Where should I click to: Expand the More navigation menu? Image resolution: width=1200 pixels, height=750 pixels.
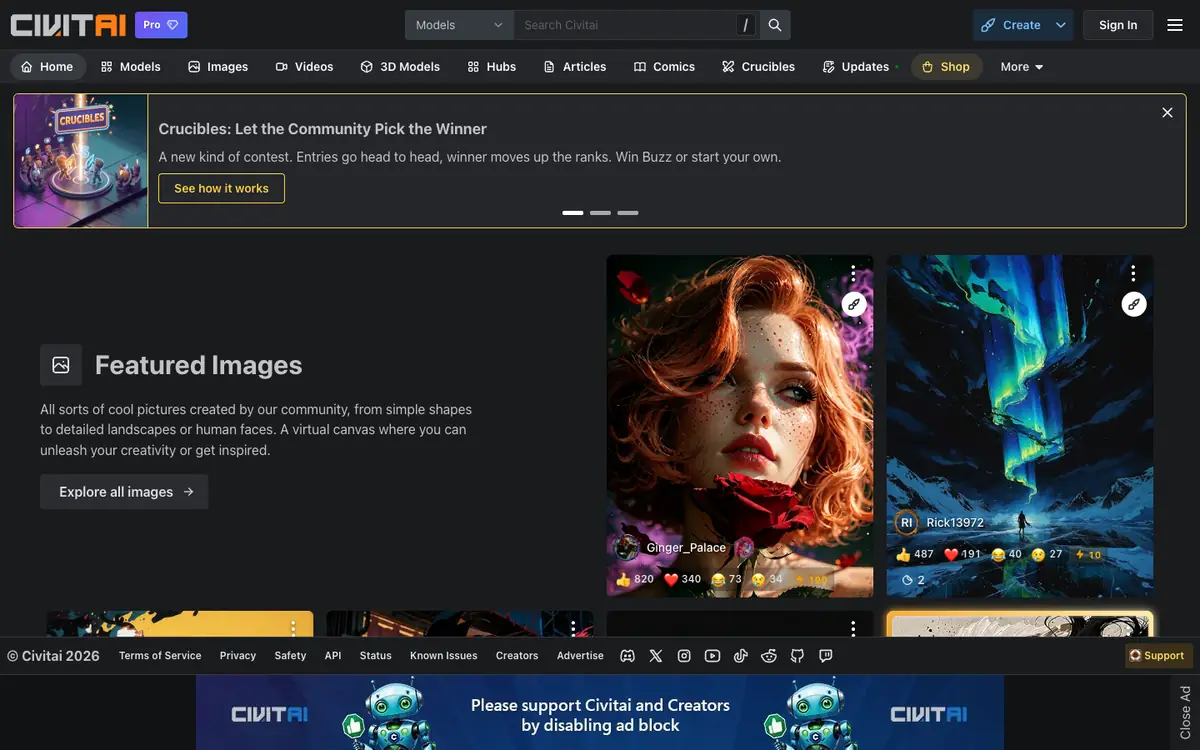[x=1022, y=67]
